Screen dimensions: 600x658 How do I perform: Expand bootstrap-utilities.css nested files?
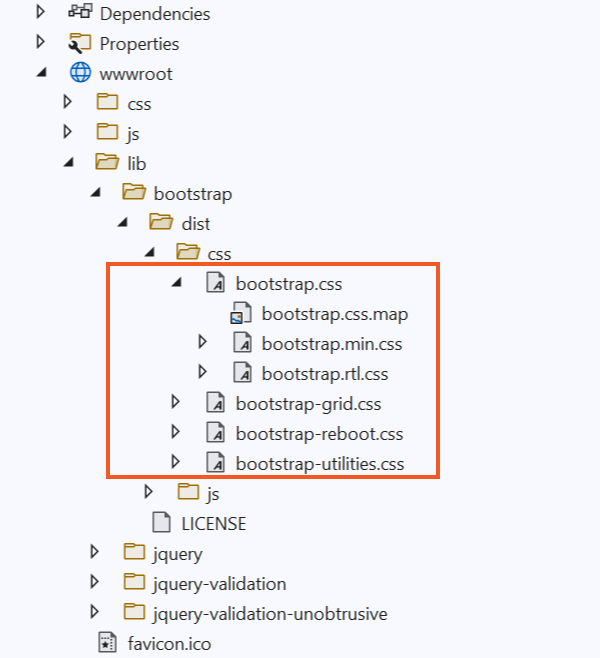pyautogui.click(x=175, y=462)
